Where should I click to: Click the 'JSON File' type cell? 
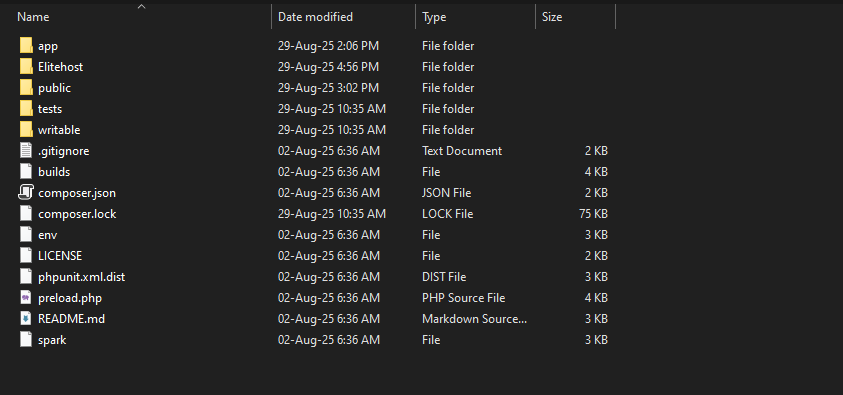click(447, 192)
